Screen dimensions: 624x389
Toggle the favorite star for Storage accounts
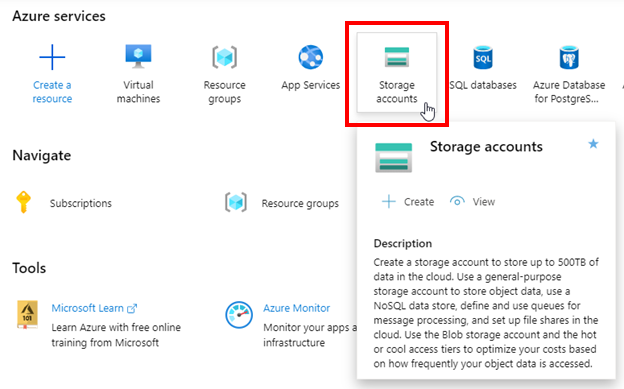(x=593, y=144)
